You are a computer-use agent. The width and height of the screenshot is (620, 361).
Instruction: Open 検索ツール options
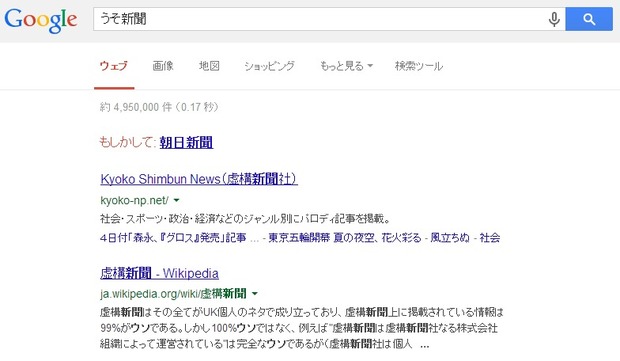419,66
